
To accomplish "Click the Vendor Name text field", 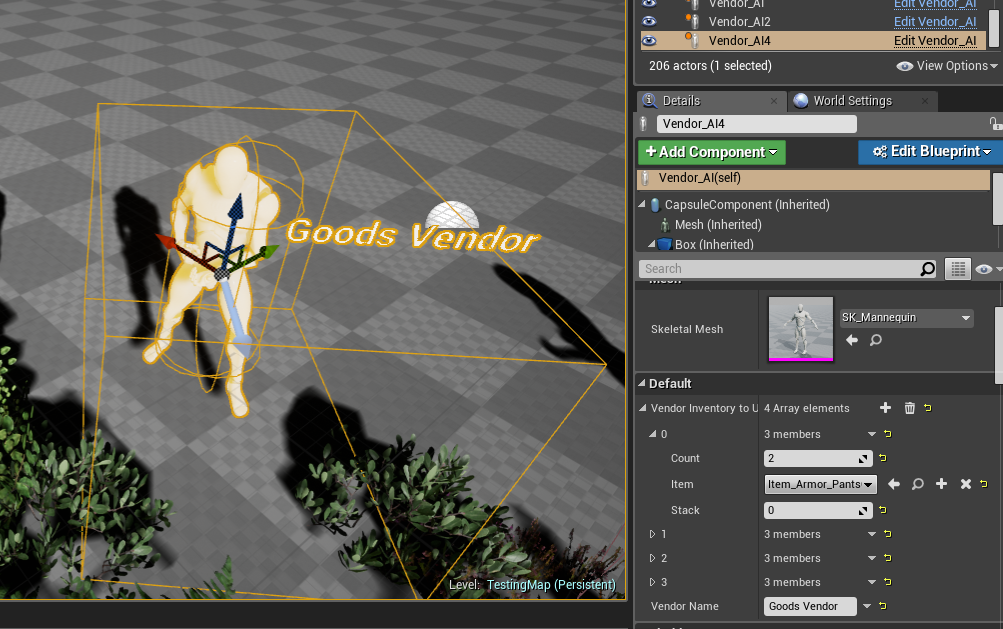I will pyautogui.click(x=810, y=606).
